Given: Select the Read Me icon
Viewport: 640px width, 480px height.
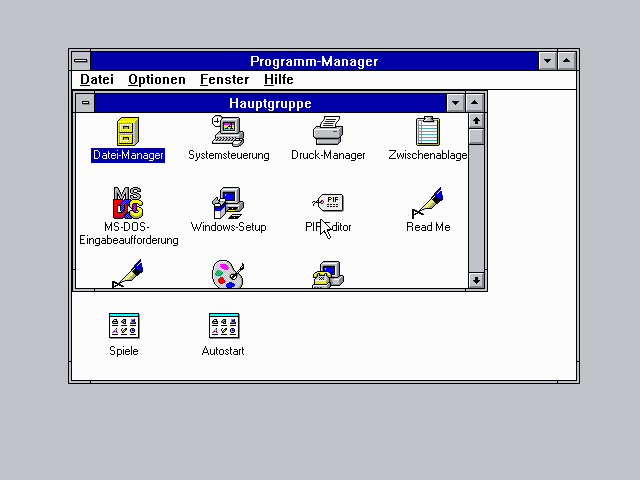Looking at the screenshot, I should pyautogui.click(x=428, y=204).
